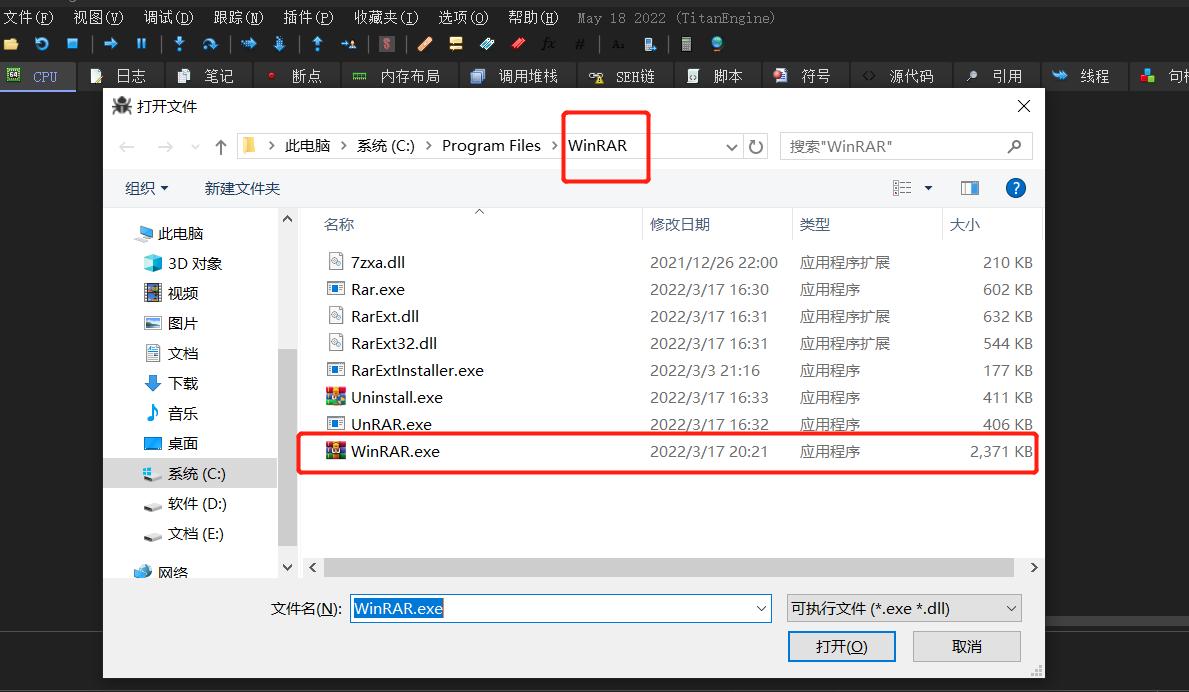
Task: Refresh the folder listing in dialog
Action: [x=757, y=147]
